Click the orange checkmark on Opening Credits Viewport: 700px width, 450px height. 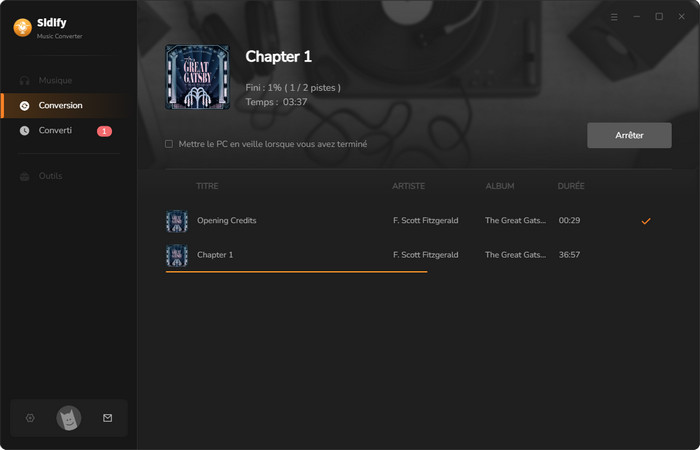coord(646,221)
